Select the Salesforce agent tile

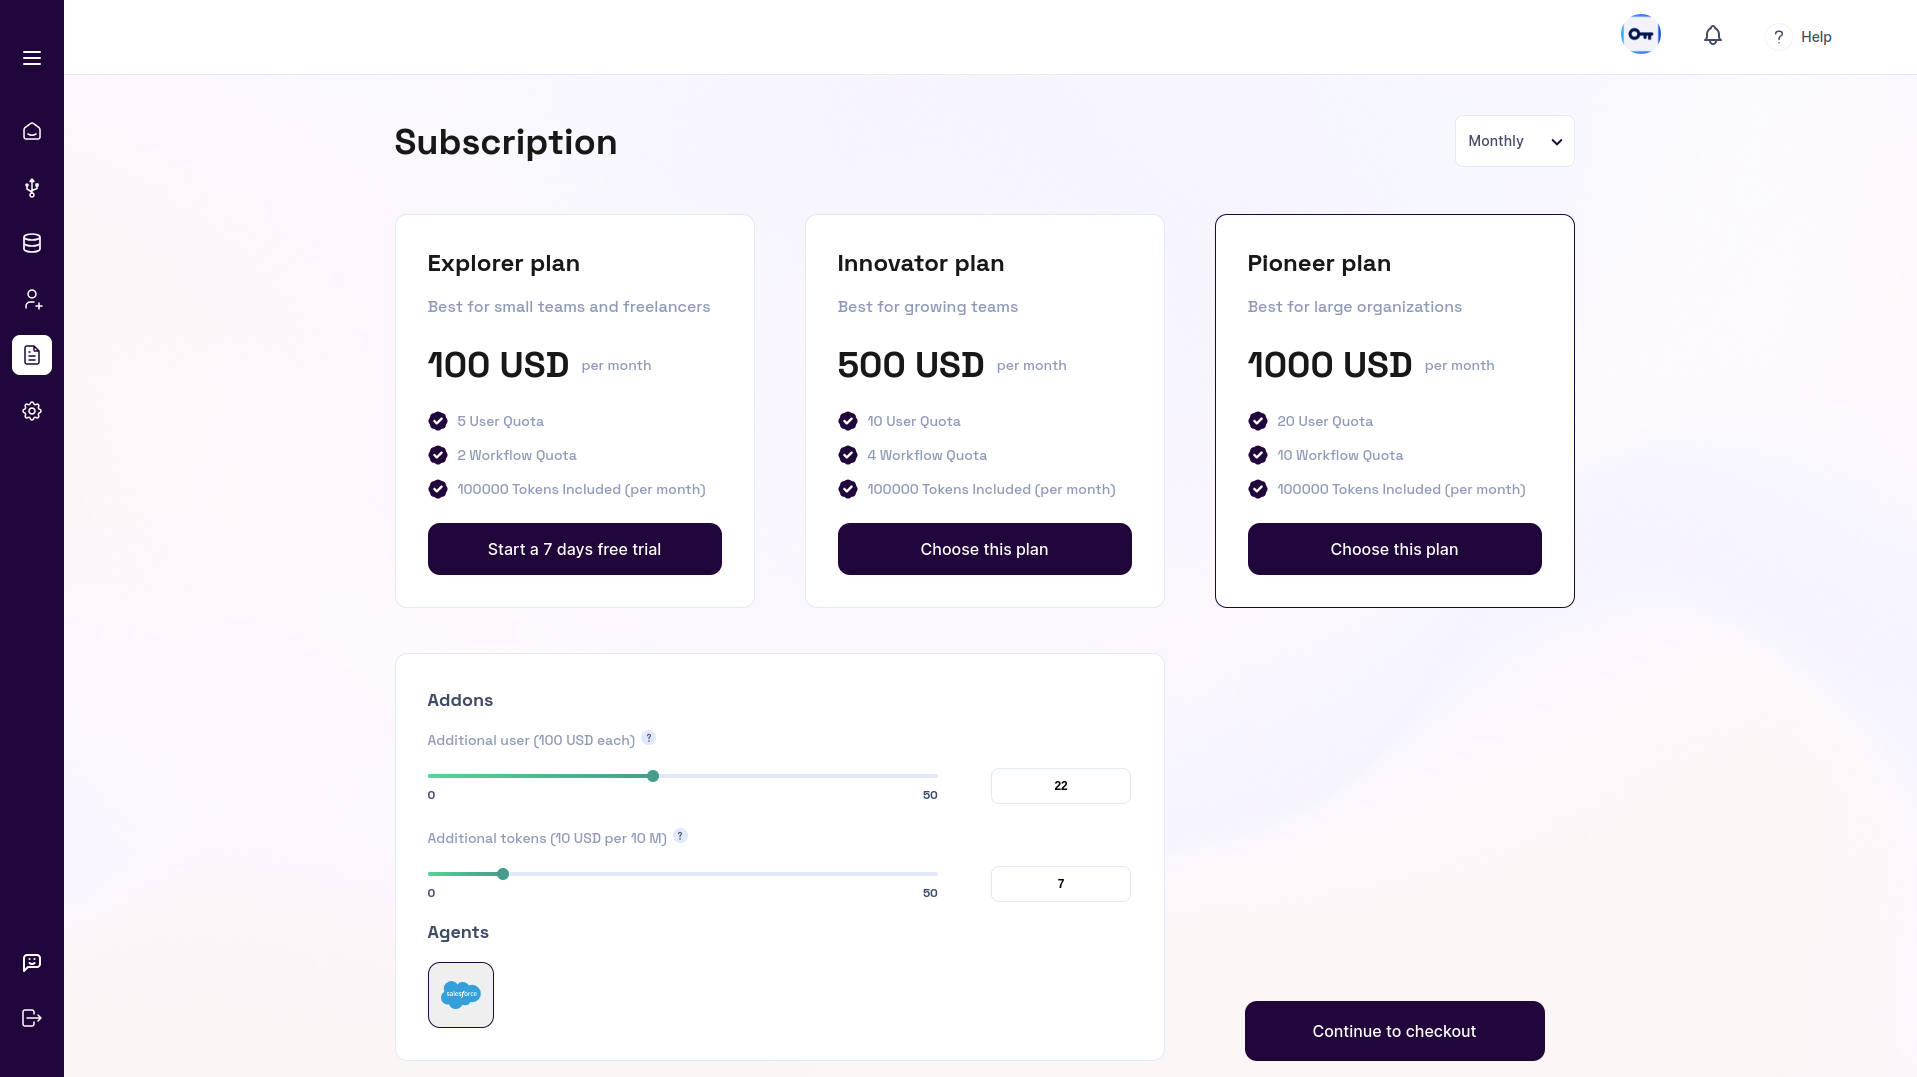(x=461, y=995)
